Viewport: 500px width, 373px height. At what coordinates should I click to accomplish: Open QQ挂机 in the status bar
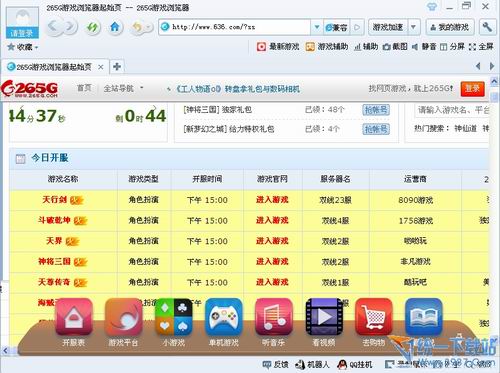click(x=355, y=364)
